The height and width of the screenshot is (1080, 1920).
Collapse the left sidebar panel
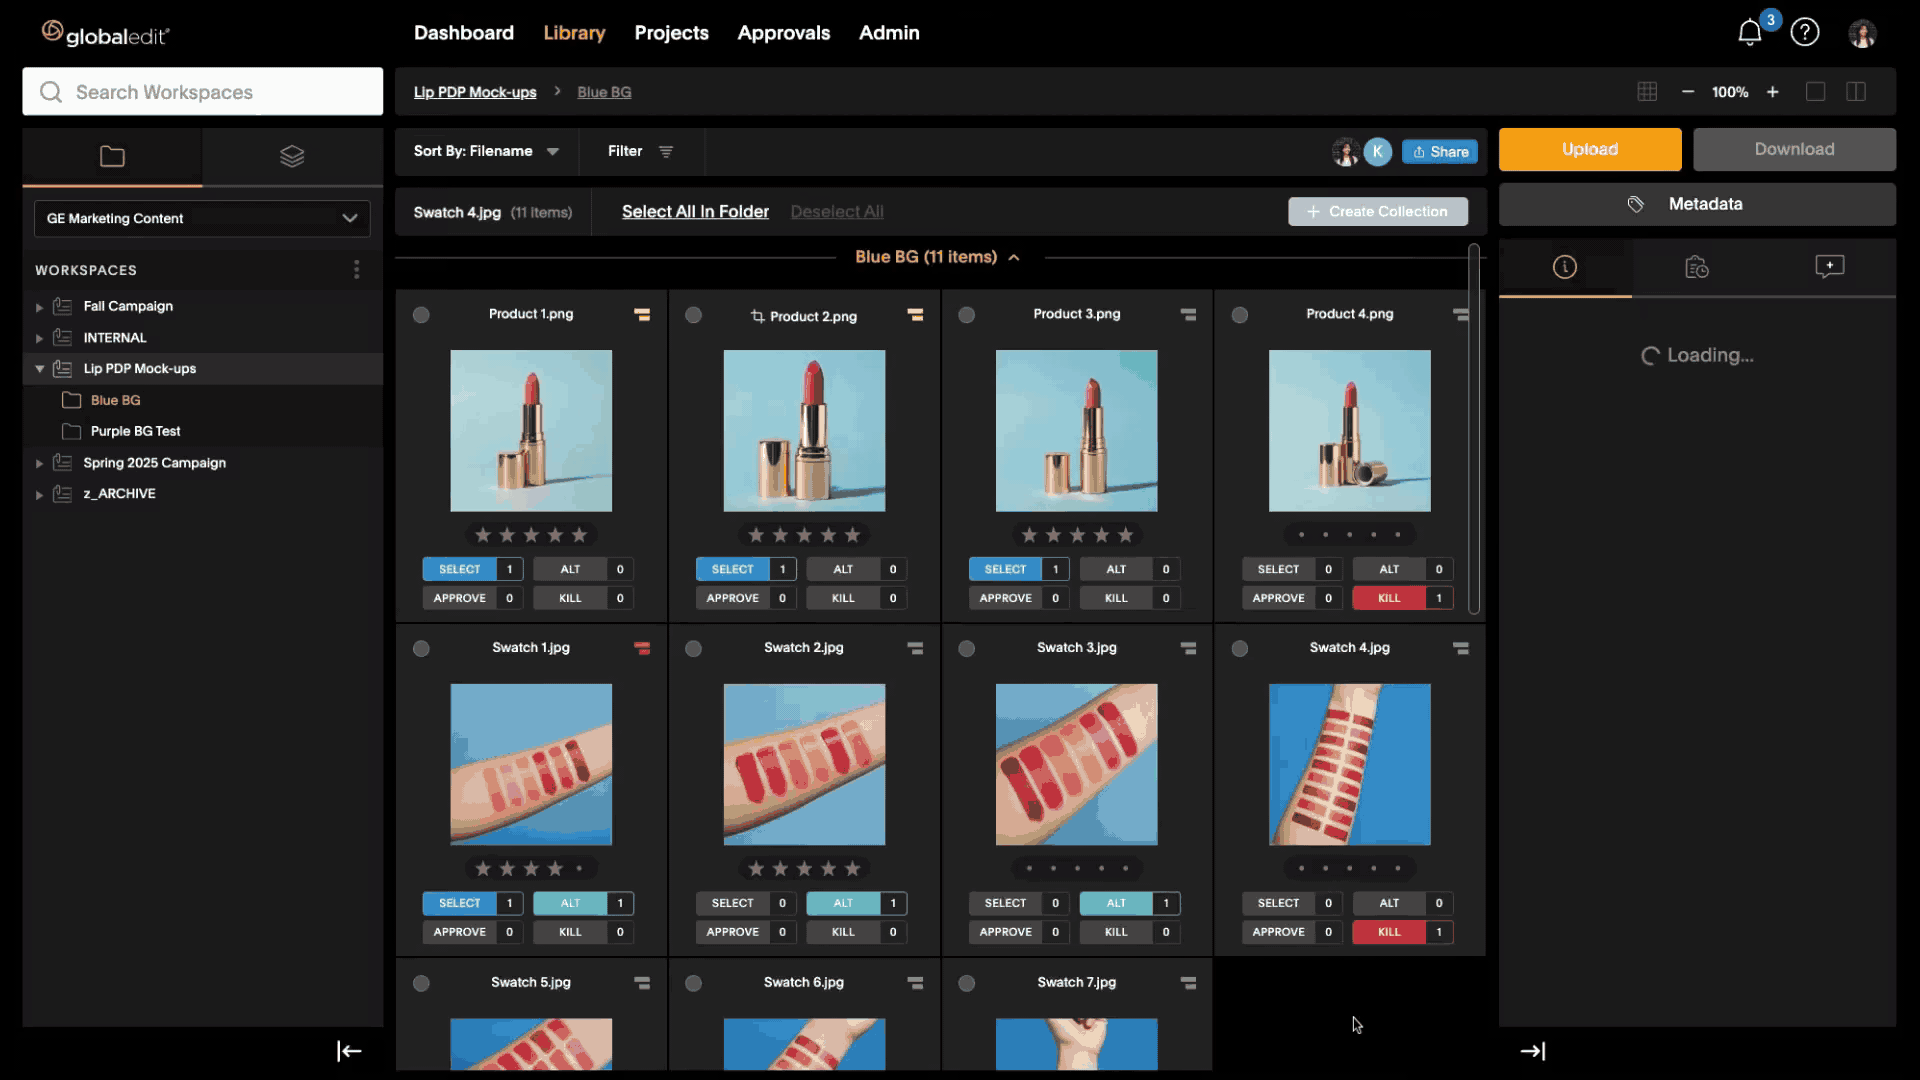(349, 1051)
